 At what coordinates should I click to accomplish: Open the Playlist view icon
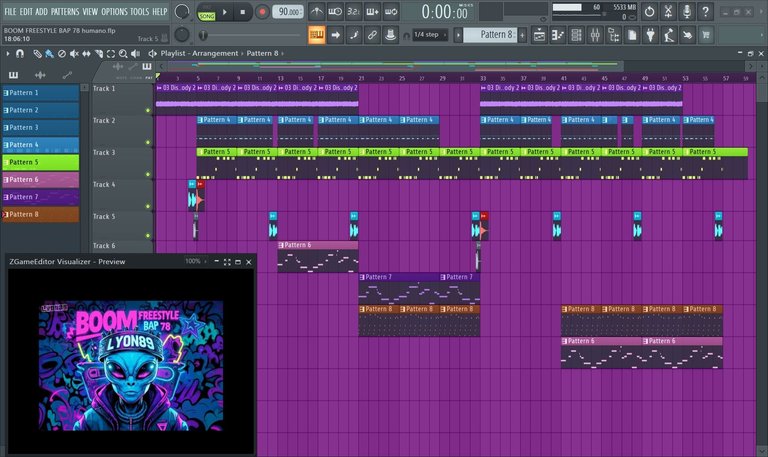[x=539, y=35]
